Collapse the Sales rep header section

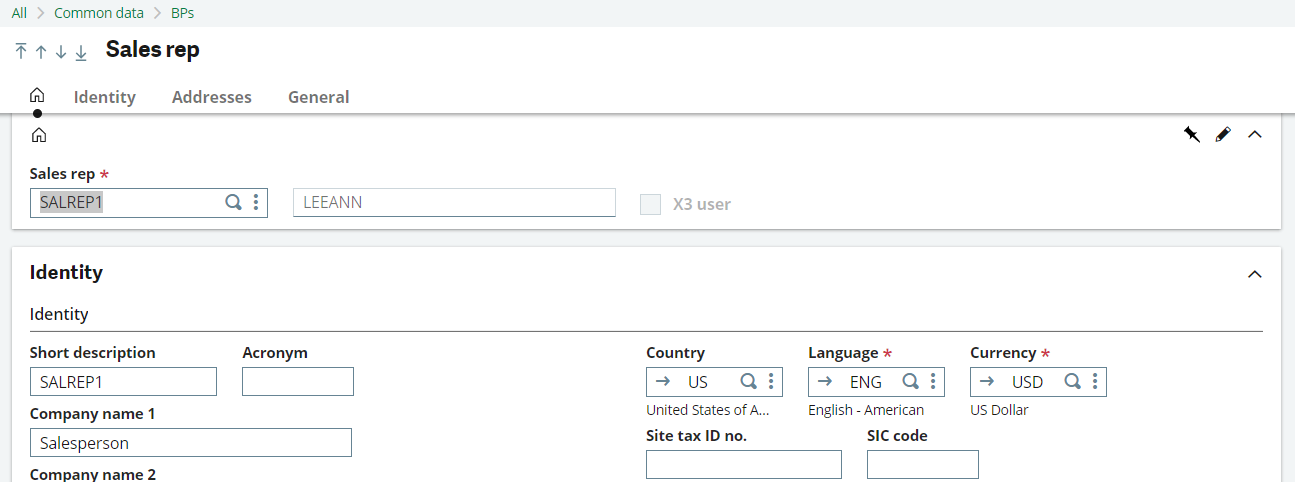pos(1255,134)
